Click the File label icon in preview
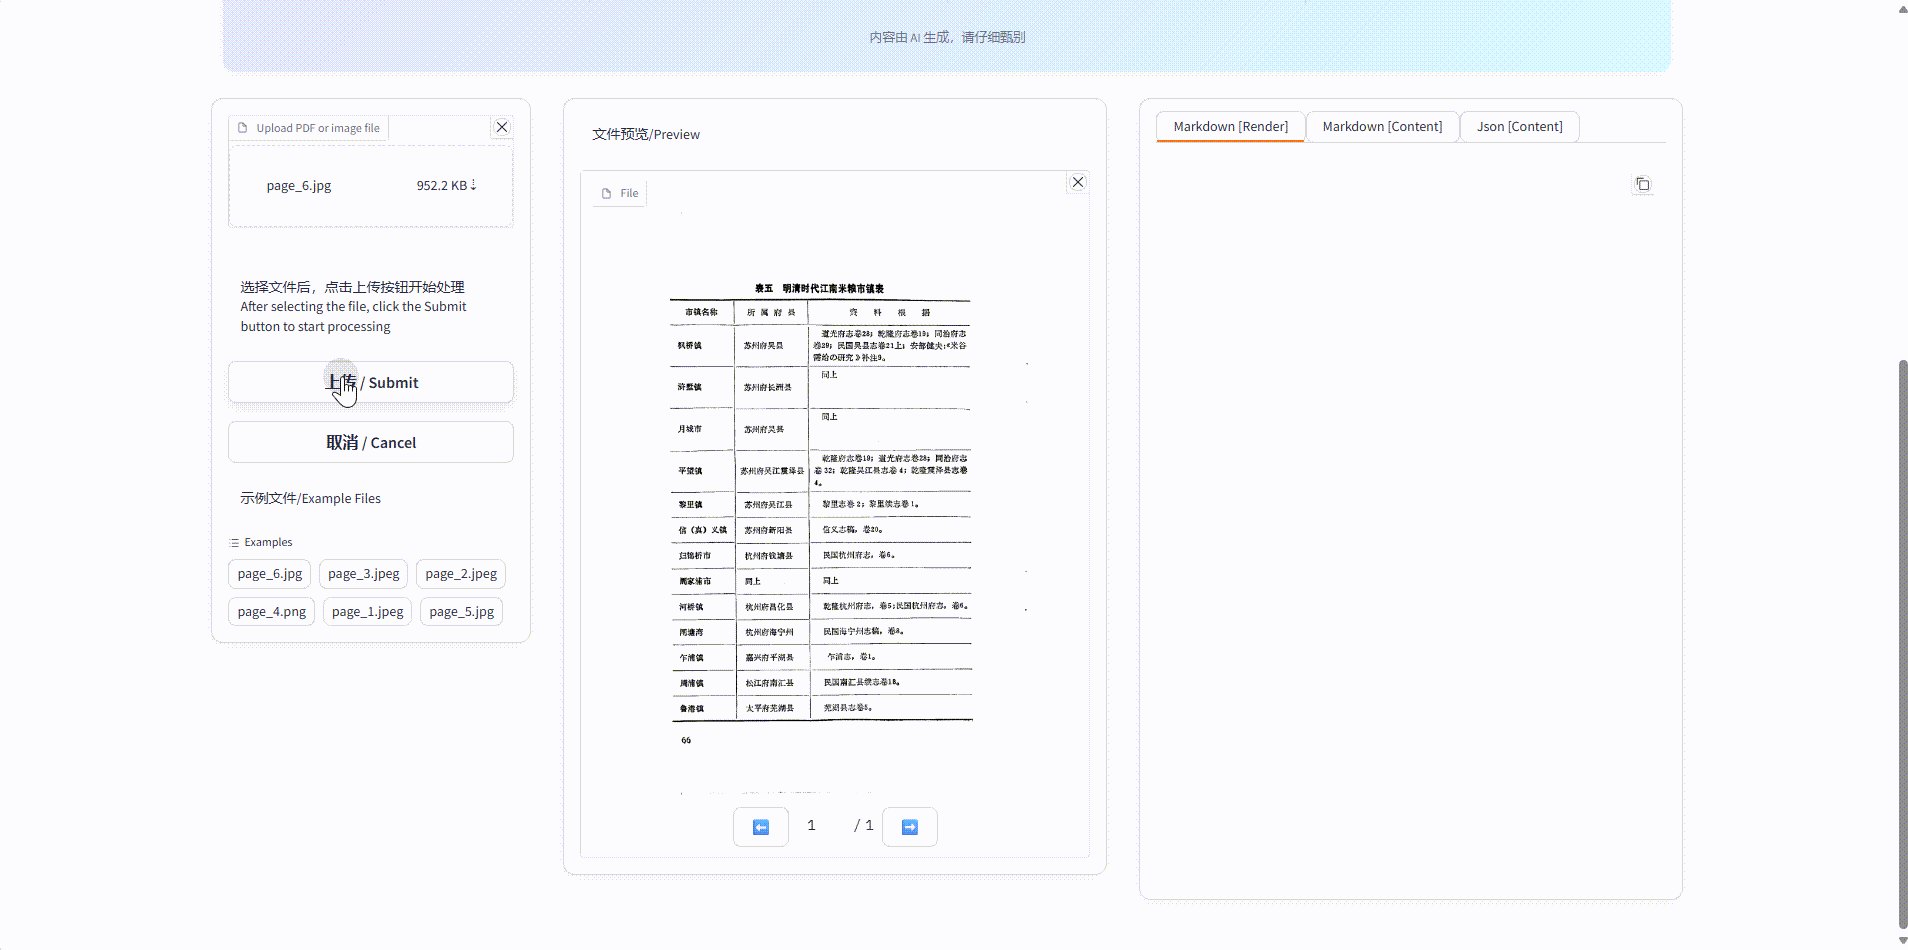This screenshot has height=950, width=1908. (x=606, y=193)
